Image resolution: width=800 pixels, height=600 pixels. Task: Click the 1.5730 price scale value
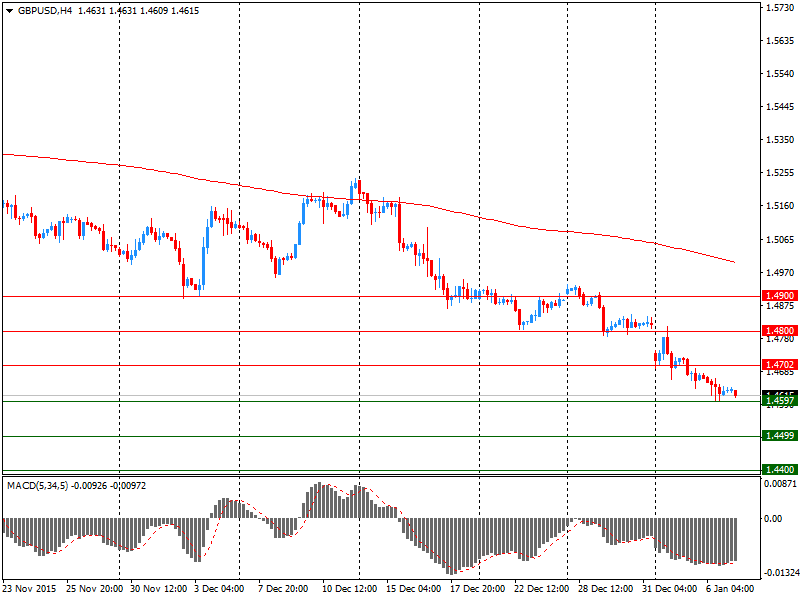tap(780, 8)
